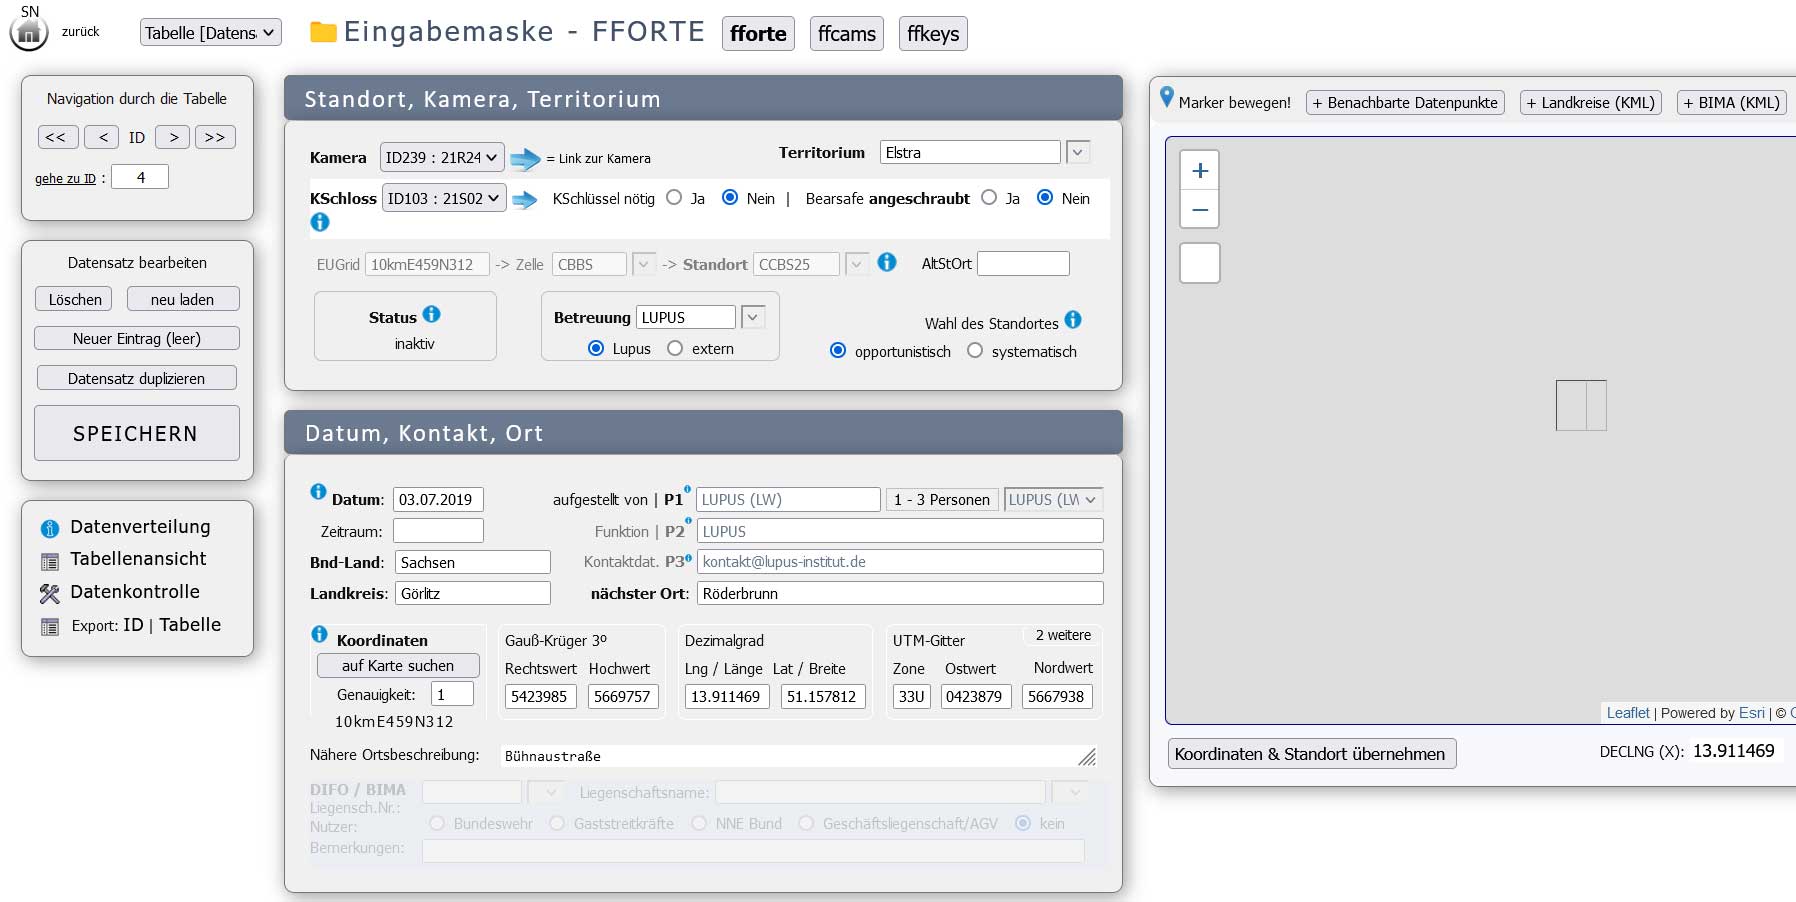Click the info icon beside Koordinaten
1796x902 pixels.
click(x=319, y=634)
